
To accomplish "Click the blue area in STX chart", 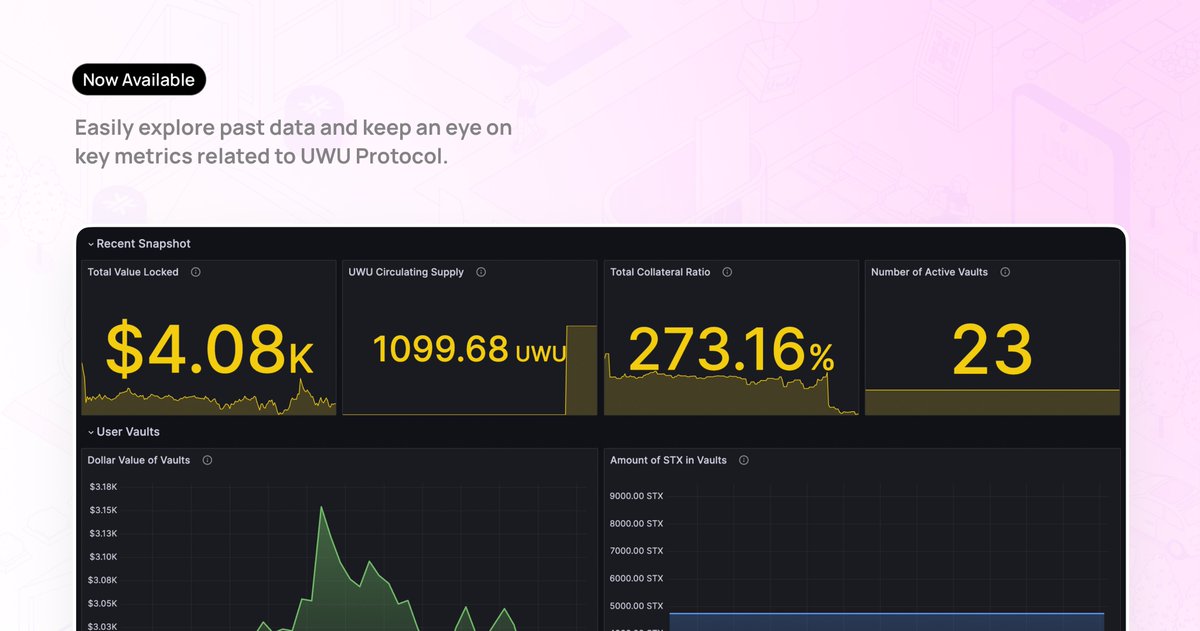I will point(887,622).
